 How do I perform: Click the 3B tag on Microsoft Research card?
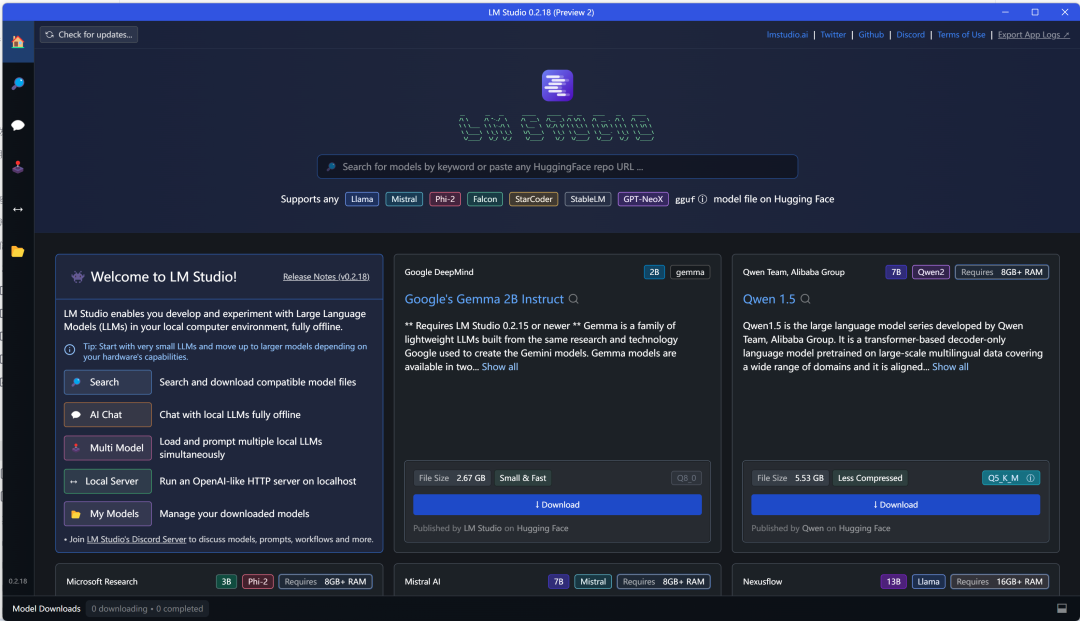[226, 582]
